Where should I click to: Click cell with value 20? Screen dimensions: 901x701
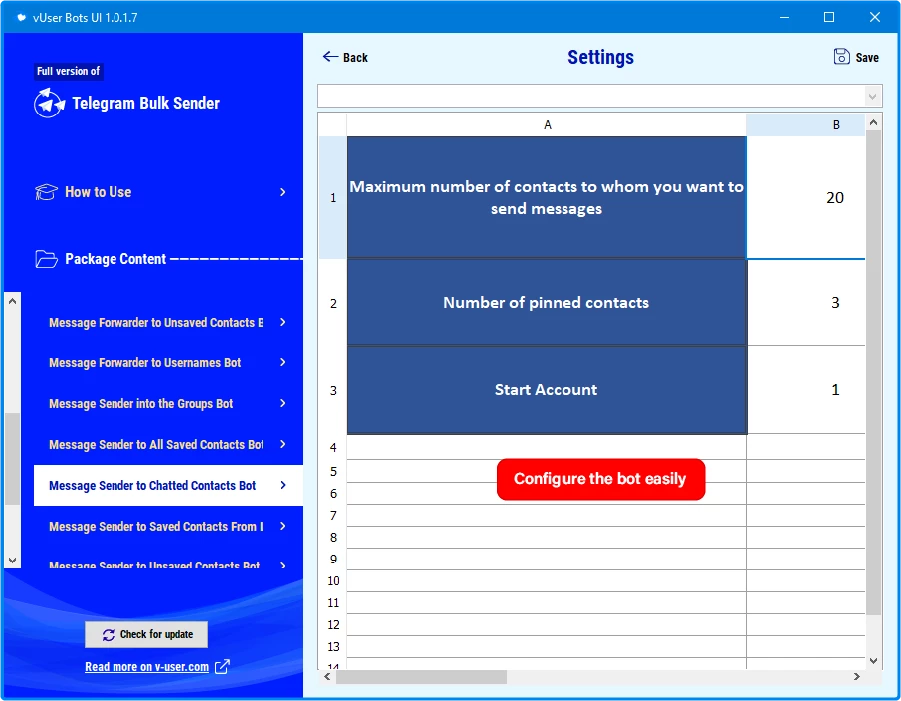806,198
